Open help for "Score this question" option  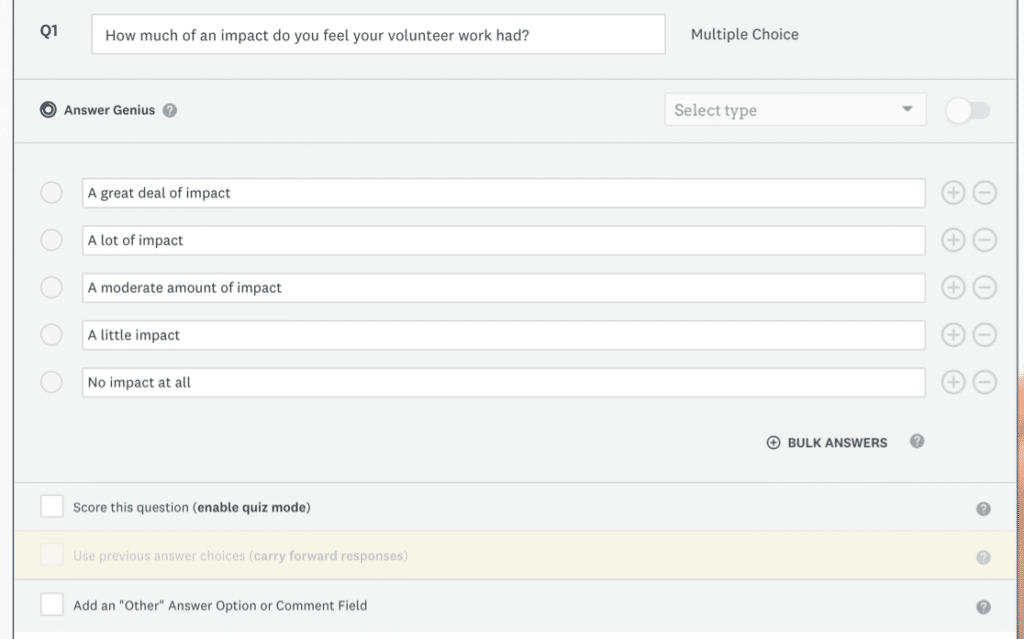click(x=983, y=506)
